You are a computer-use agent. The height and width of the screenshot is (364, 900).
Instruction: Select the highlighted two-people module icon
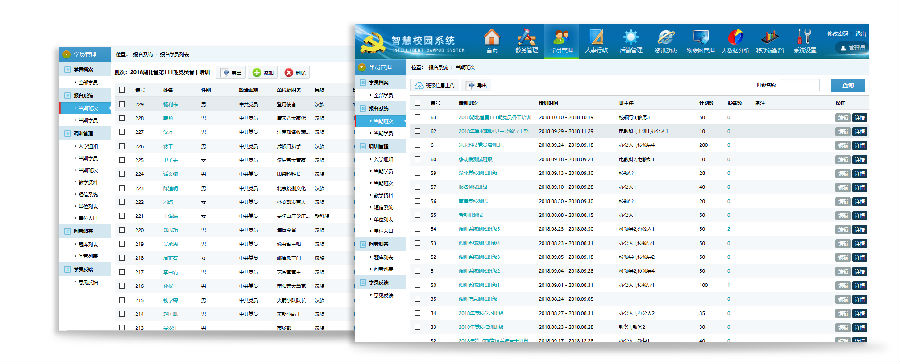(561, 38)
